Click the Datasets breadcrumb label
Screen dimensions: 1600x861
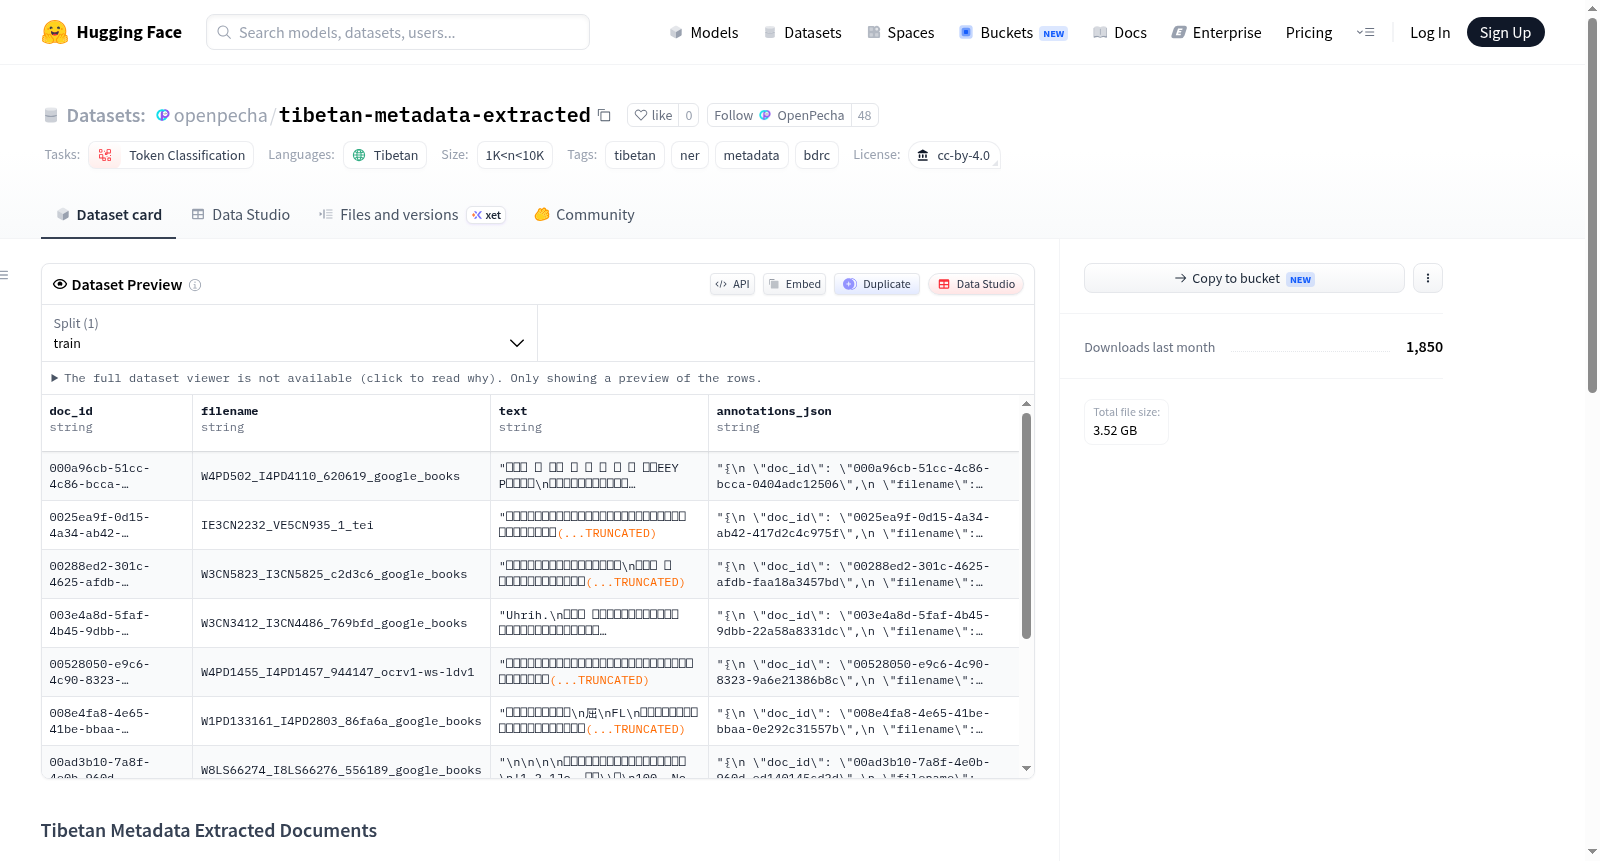(106, 115)
